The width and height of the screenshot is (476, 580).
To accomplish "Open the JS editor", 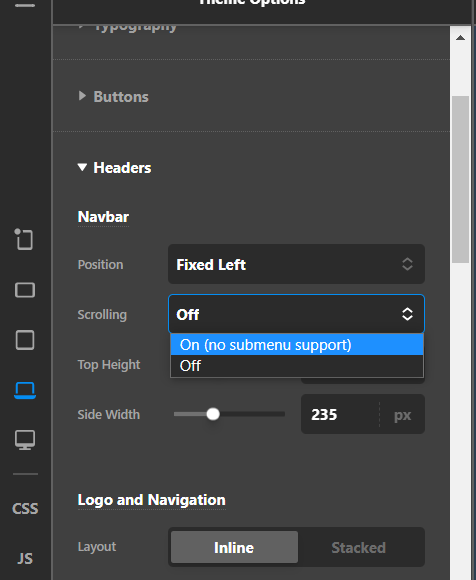I will [x=25, y=558].
